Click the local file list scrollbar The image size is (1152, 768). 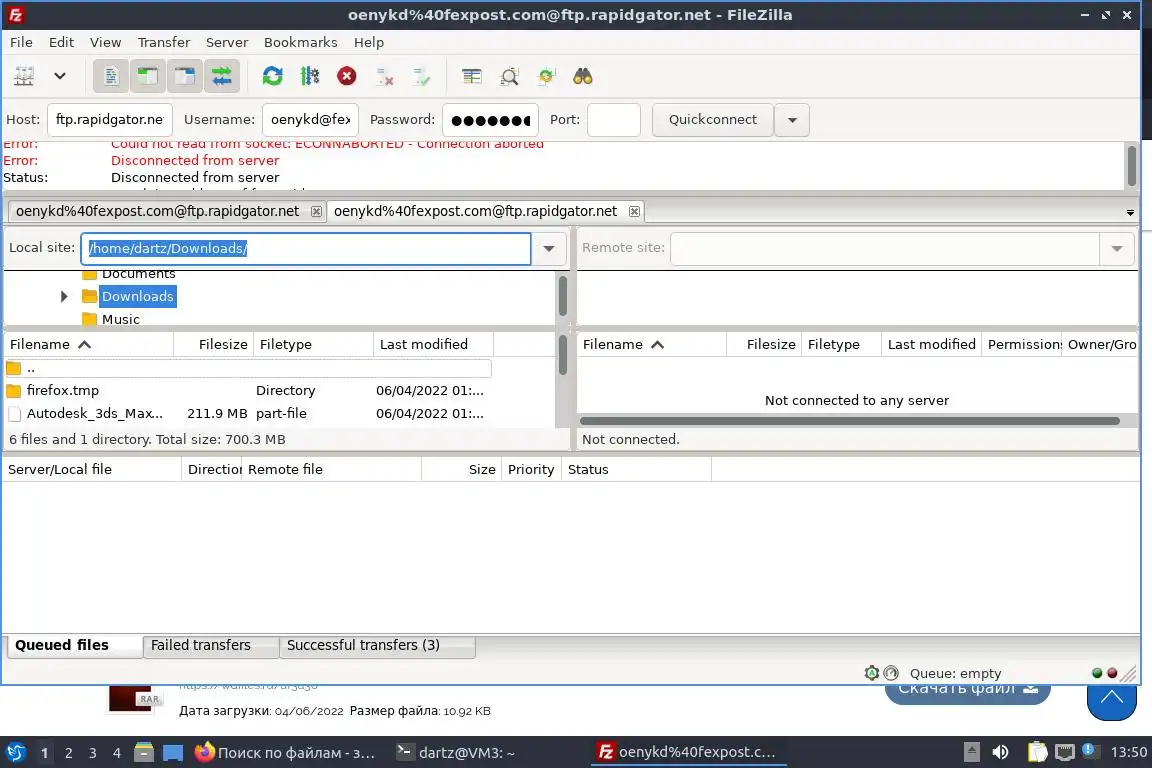click(563, 356)
